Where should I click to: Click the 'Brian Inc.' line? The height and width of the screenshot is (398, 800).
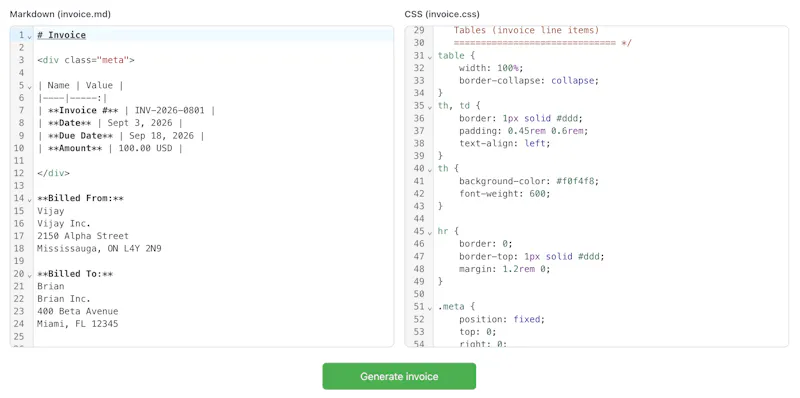(64, 298)
